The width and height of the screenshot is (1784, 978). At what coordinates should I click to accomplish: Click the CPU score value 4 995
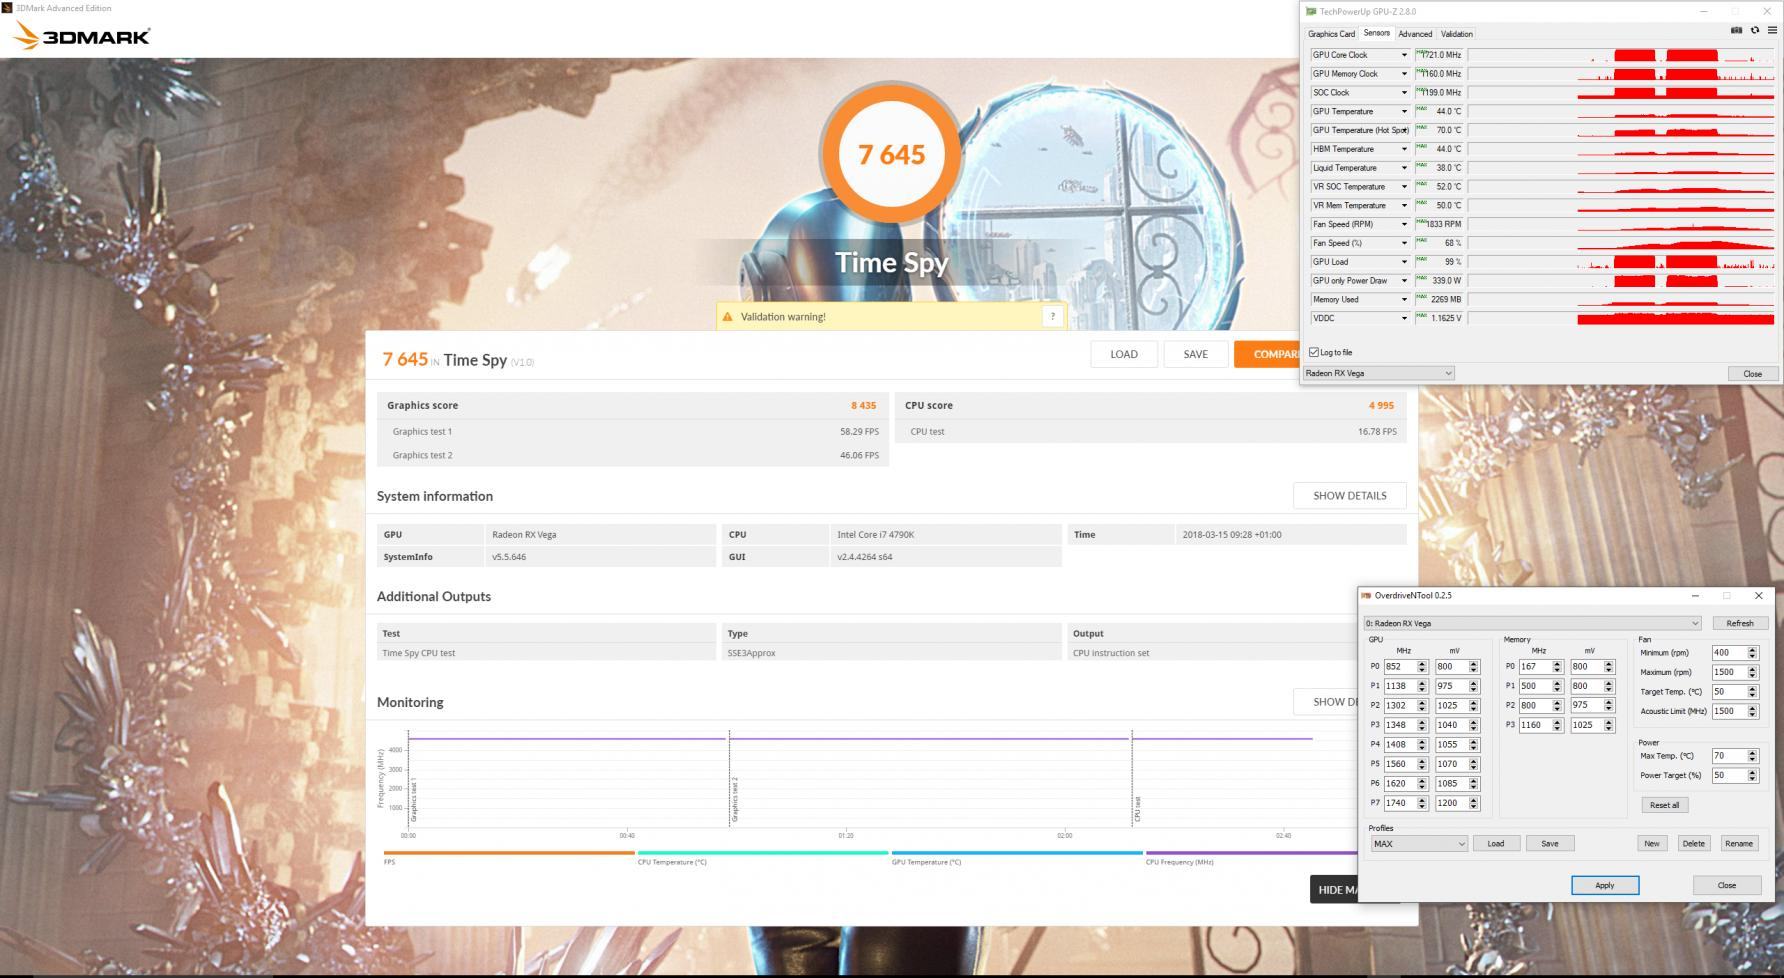[x=1381, y=406]
